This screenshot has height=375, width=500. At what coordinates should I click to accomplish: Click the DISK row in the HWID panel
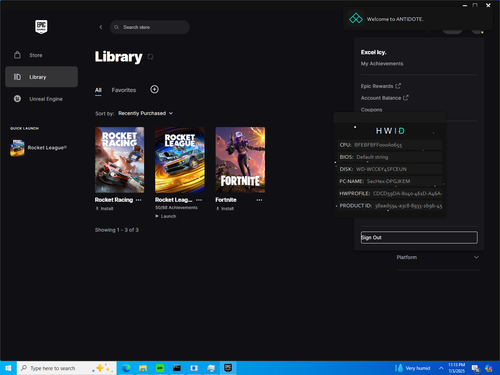[390, 169]
